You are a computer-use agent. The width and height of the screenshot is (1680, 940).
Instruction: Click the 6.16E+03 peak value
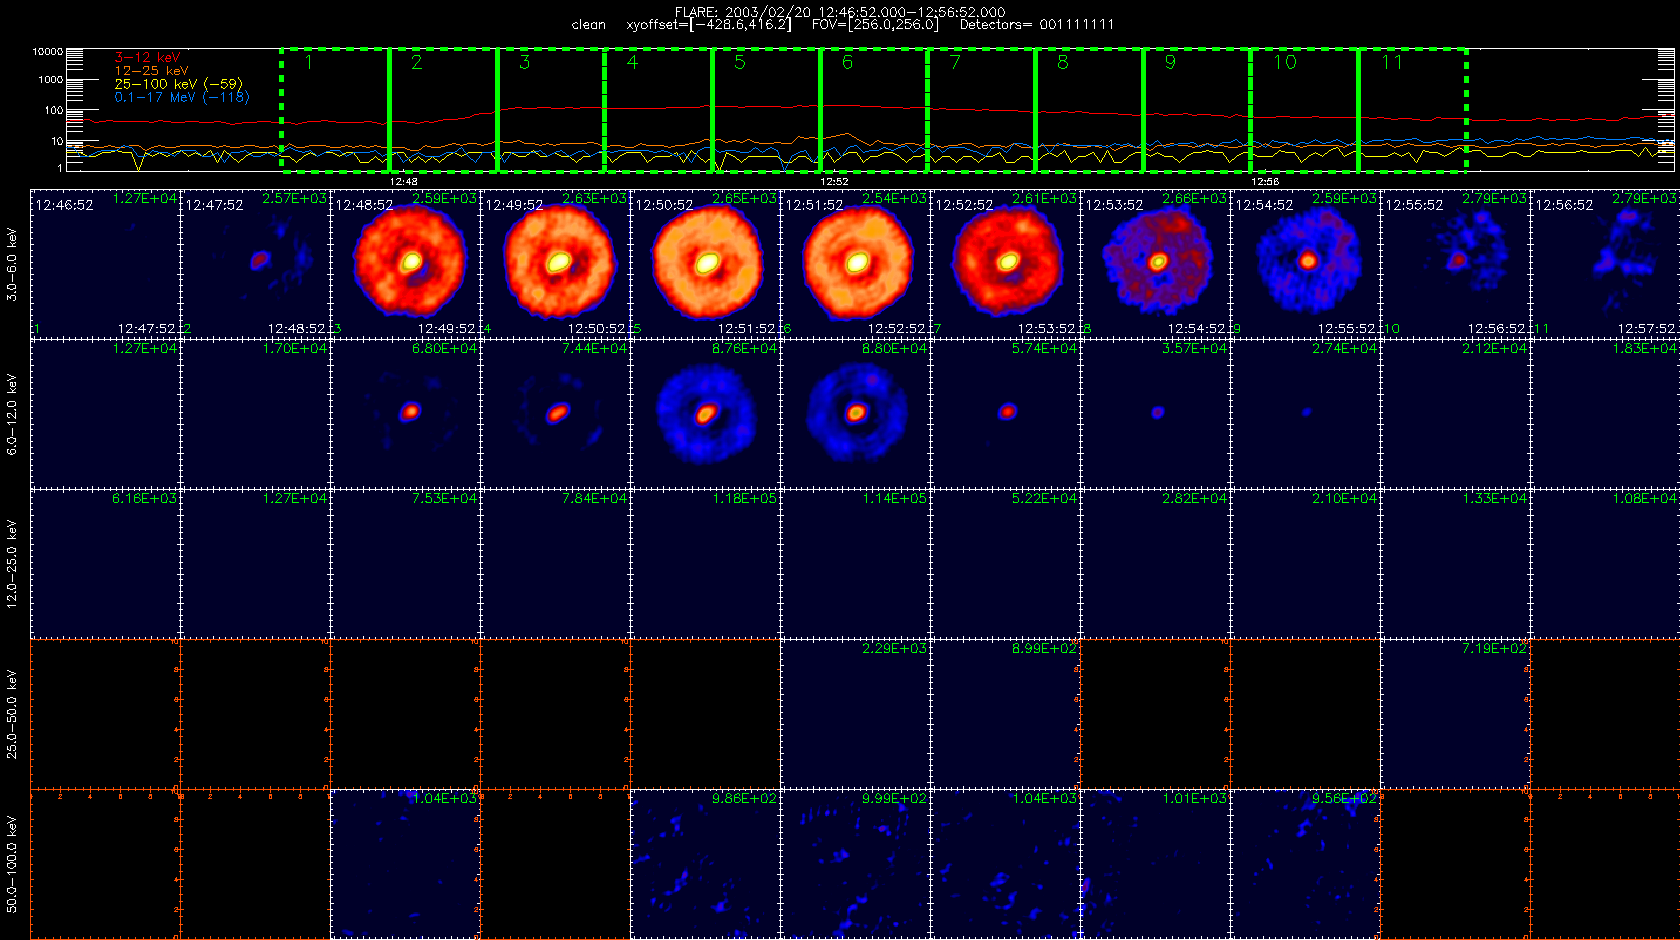[x=144, y=498]
